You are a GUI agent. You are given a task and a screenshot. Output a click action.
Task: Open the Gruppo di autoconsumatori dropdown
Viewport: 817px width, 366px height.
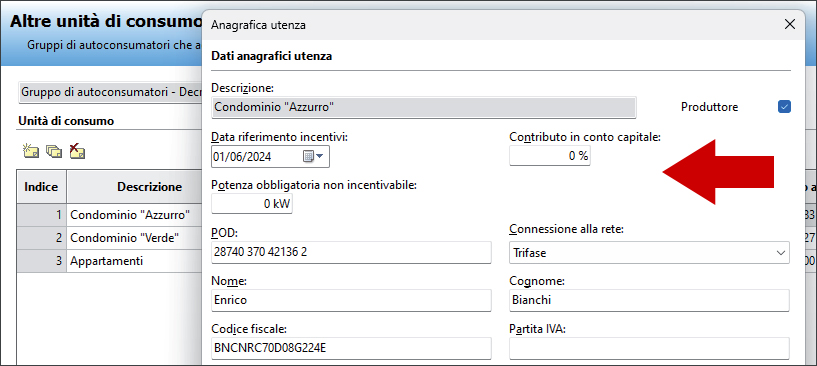click(111, 93)
